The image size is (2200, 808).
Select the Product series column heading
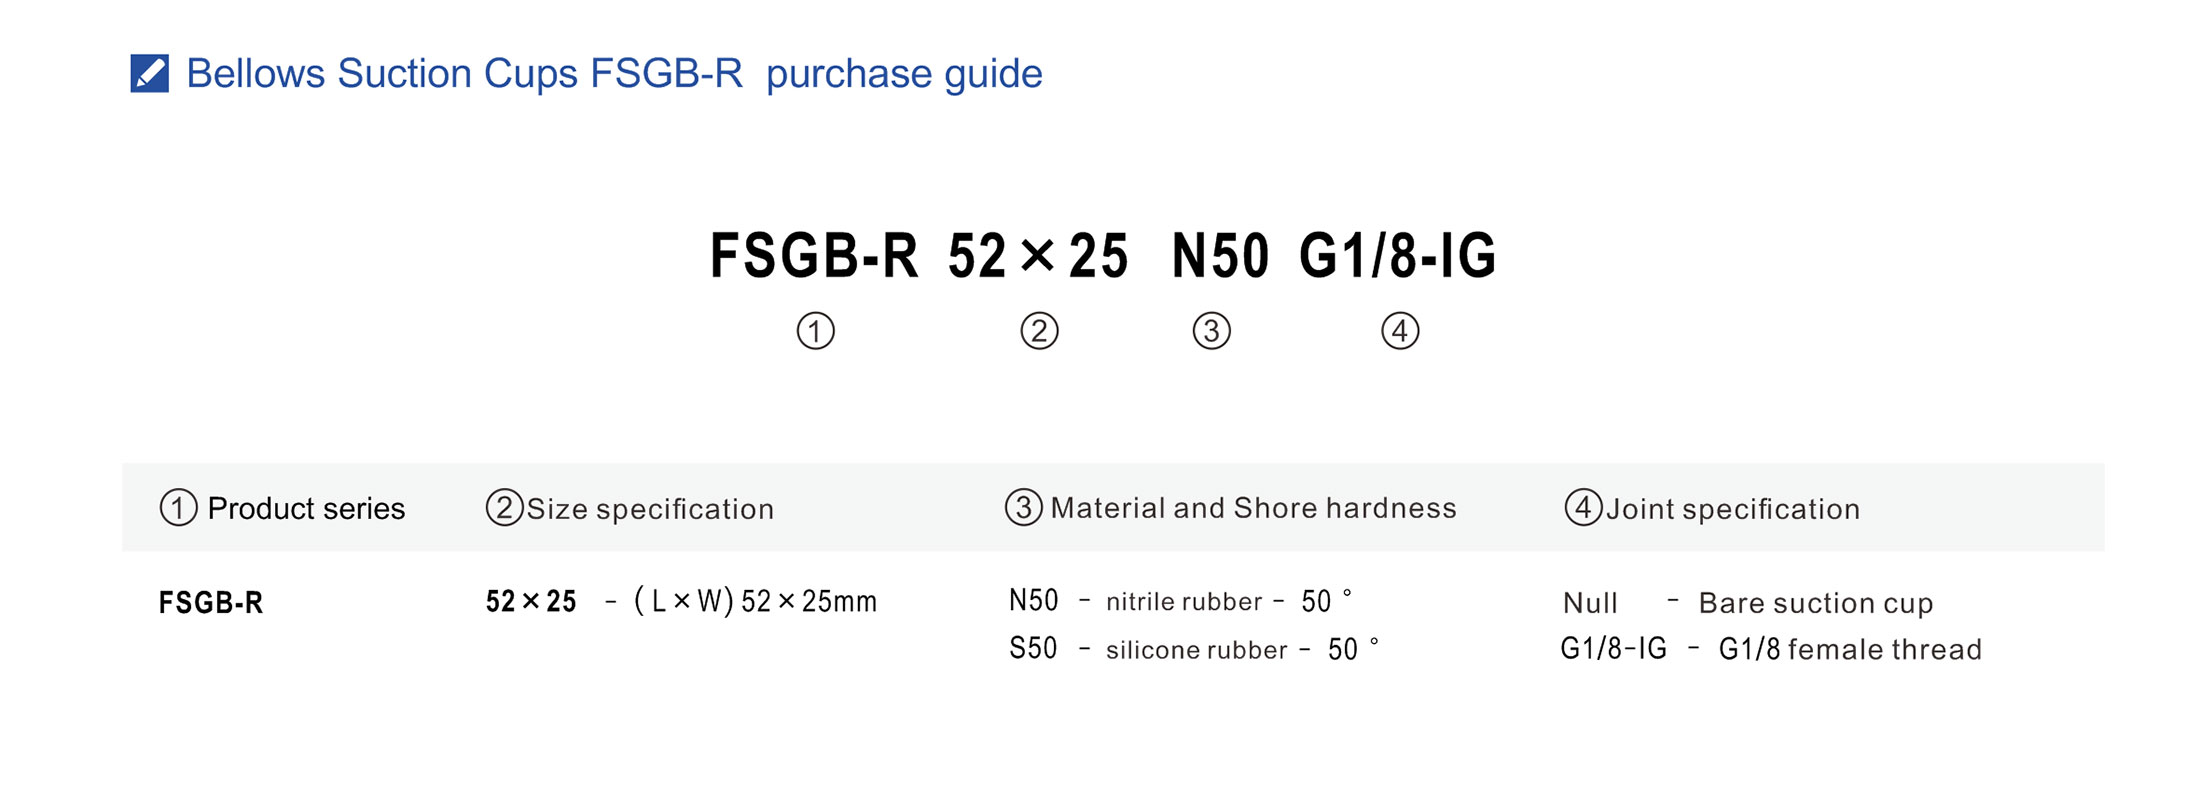[x=306, y=509]
